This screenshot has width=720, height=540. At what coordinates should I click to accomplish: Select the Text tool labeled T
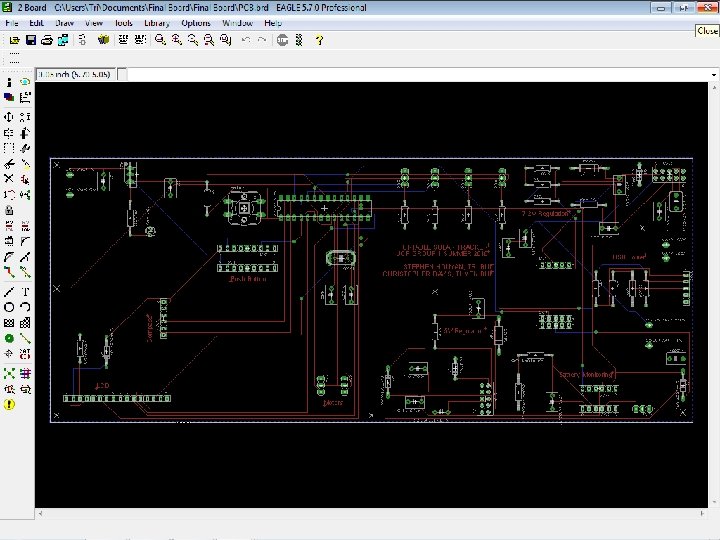click(26, 291)
